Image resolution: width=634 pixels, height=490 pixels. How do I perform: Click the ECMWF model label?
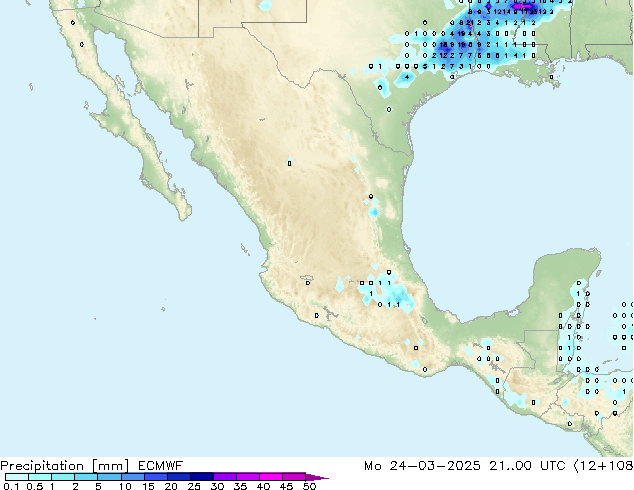click(161, 466)
